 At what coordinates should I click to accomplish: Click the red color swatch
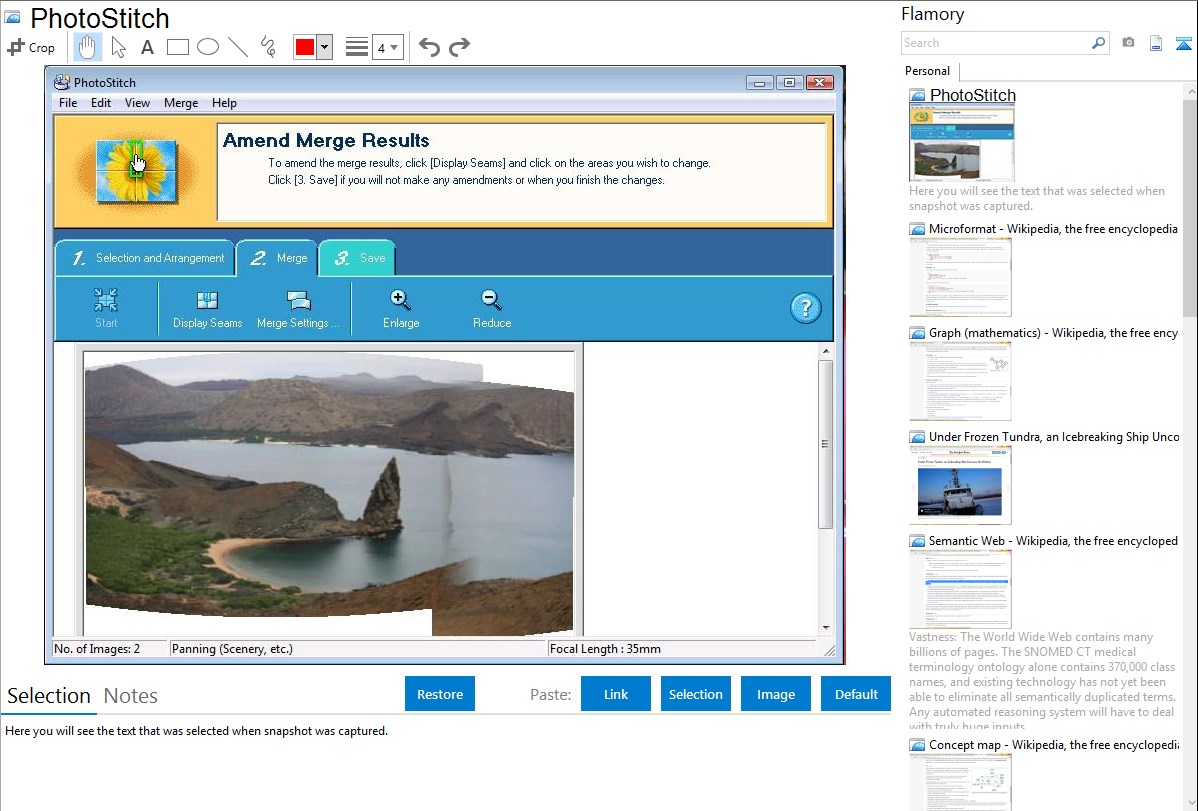(x=304, y=47)
